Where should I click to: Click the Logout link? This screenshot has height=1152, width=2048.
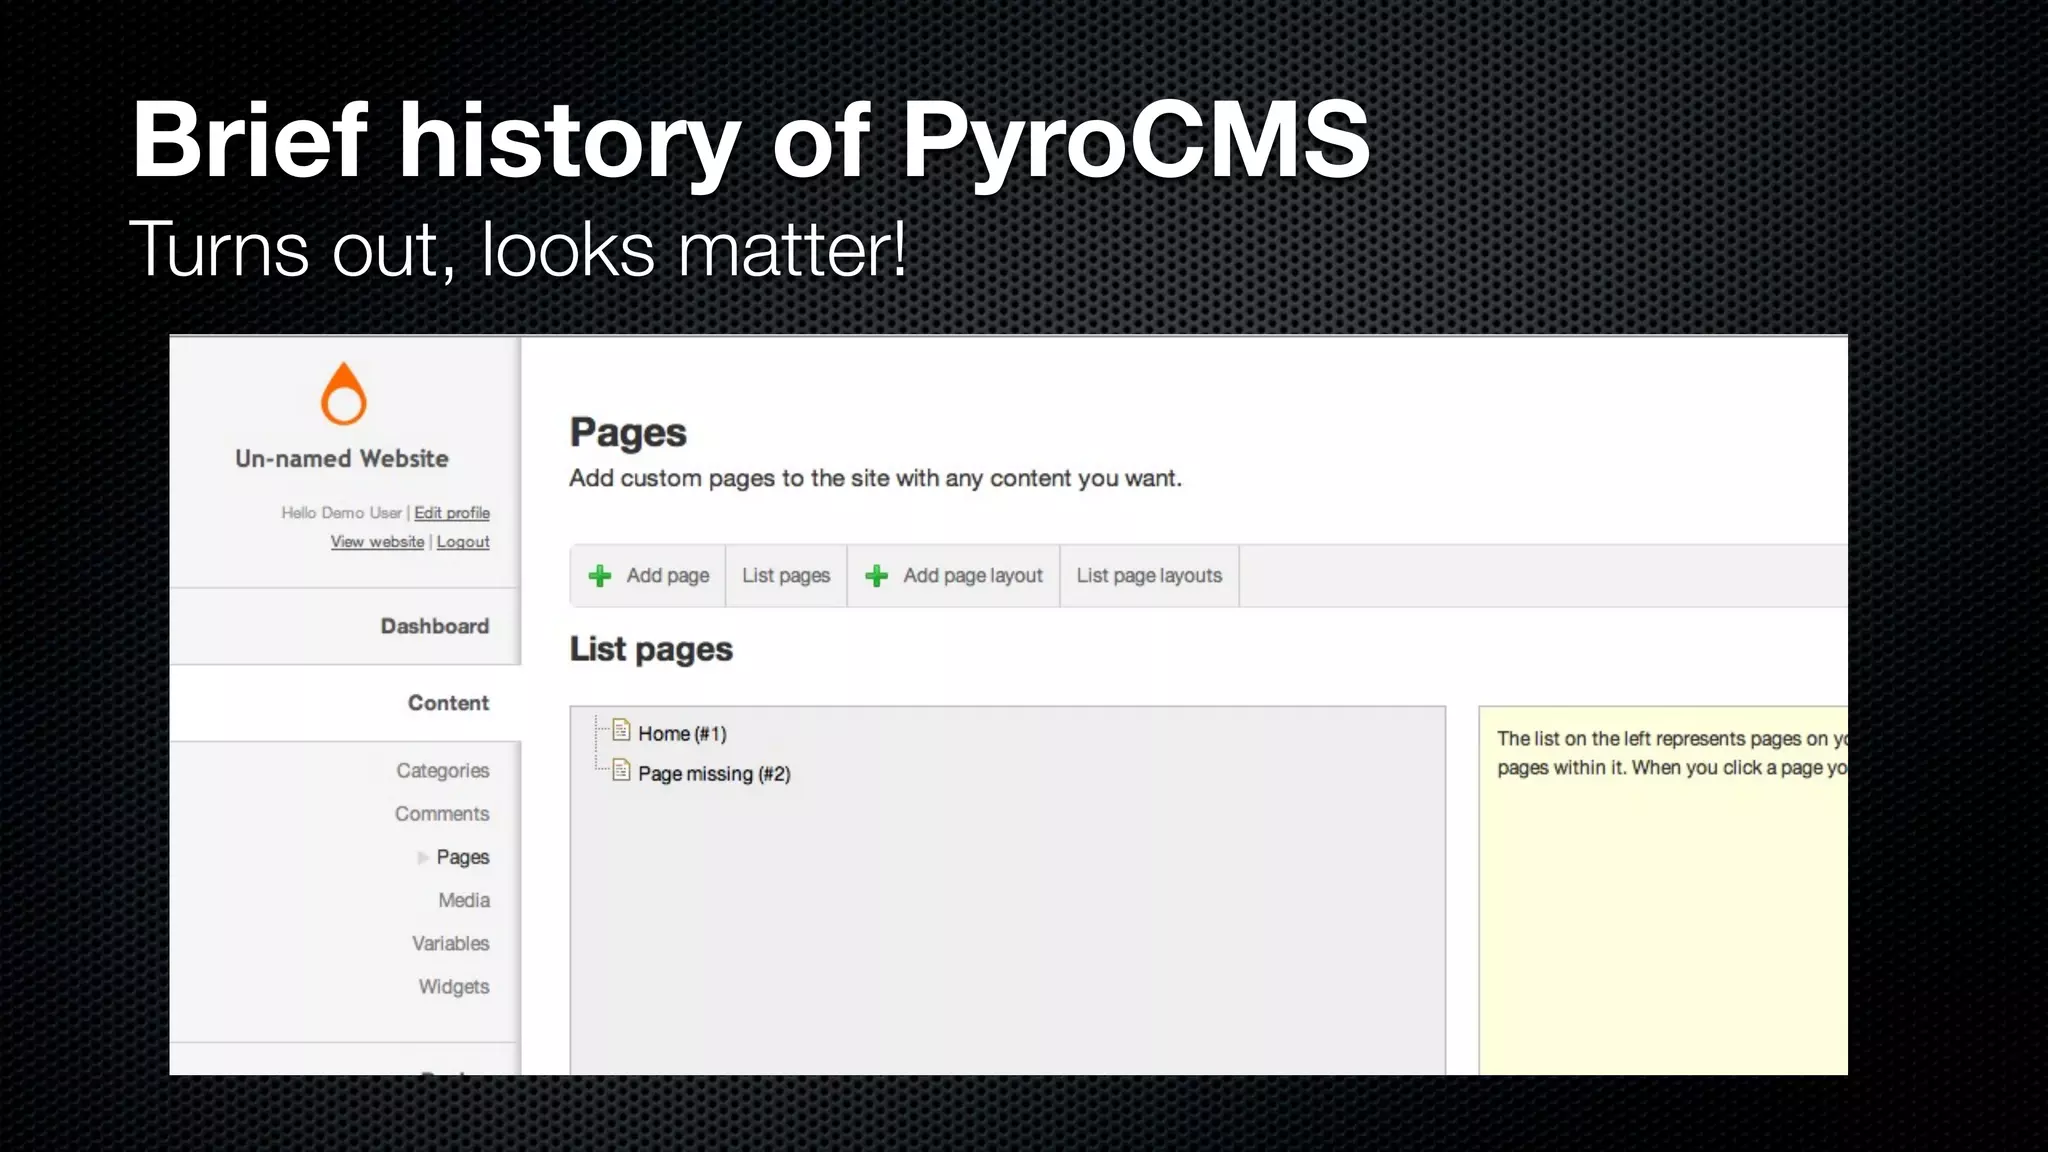463,542
